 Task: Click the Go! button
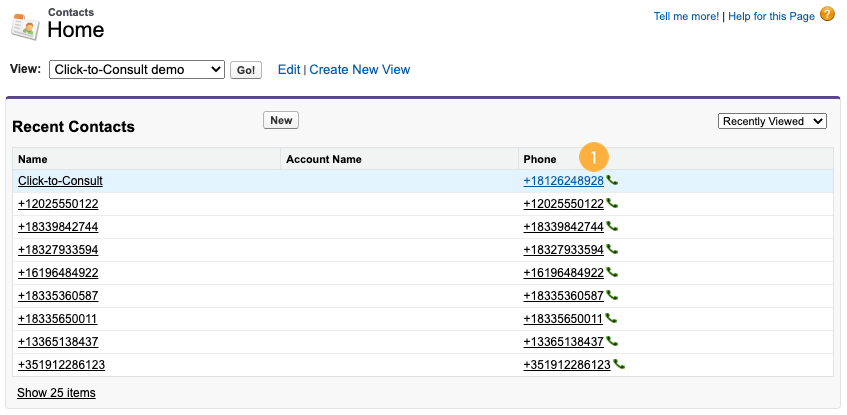(246, 70)
